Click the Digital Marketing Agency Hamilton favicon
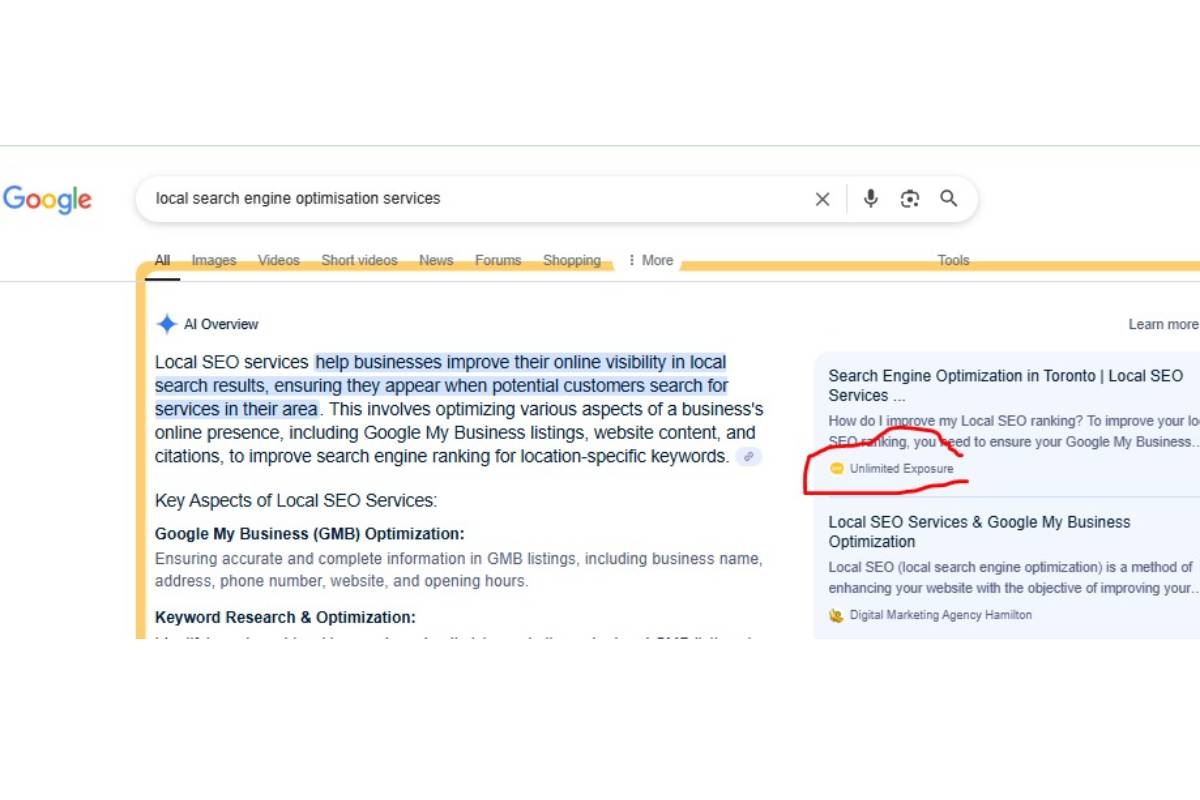The height and width of the screenshot is (800, 1200). click(836, 614)
